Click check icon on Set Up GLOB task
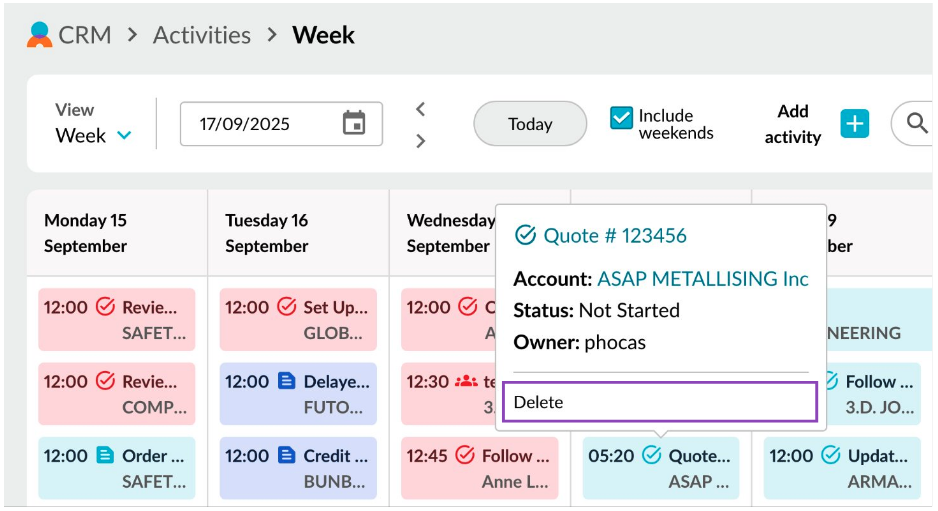This screenshot has width=938, height=511. coord(287,307)
